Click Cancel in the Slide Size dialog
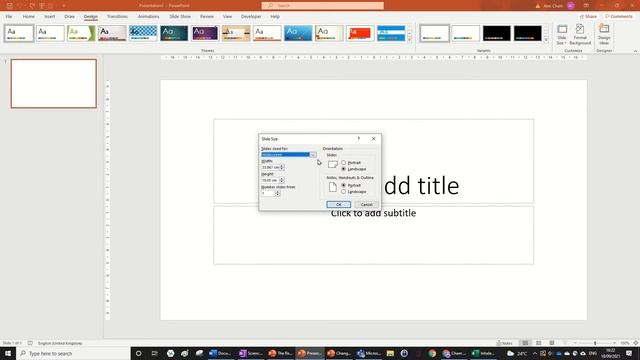640x360 pixels. click(x=367, y=204)
